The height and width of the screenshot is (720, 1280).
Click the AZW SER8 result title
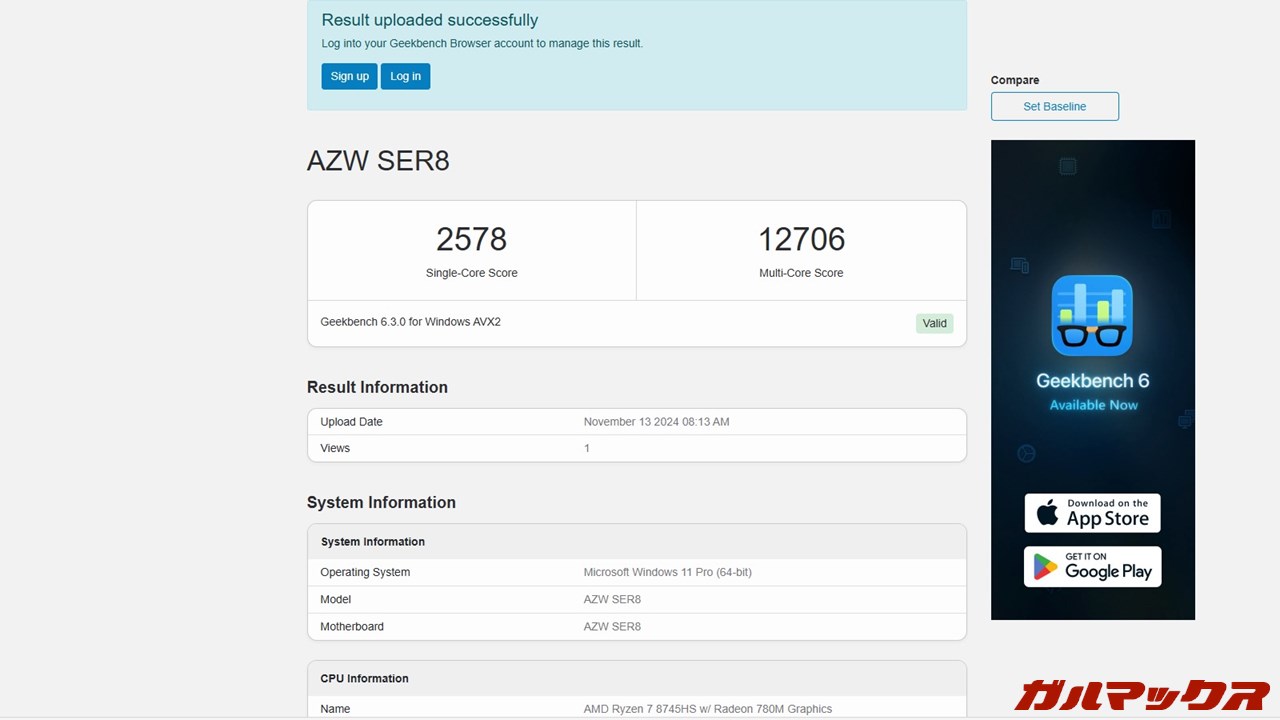(x=378, y=161)
